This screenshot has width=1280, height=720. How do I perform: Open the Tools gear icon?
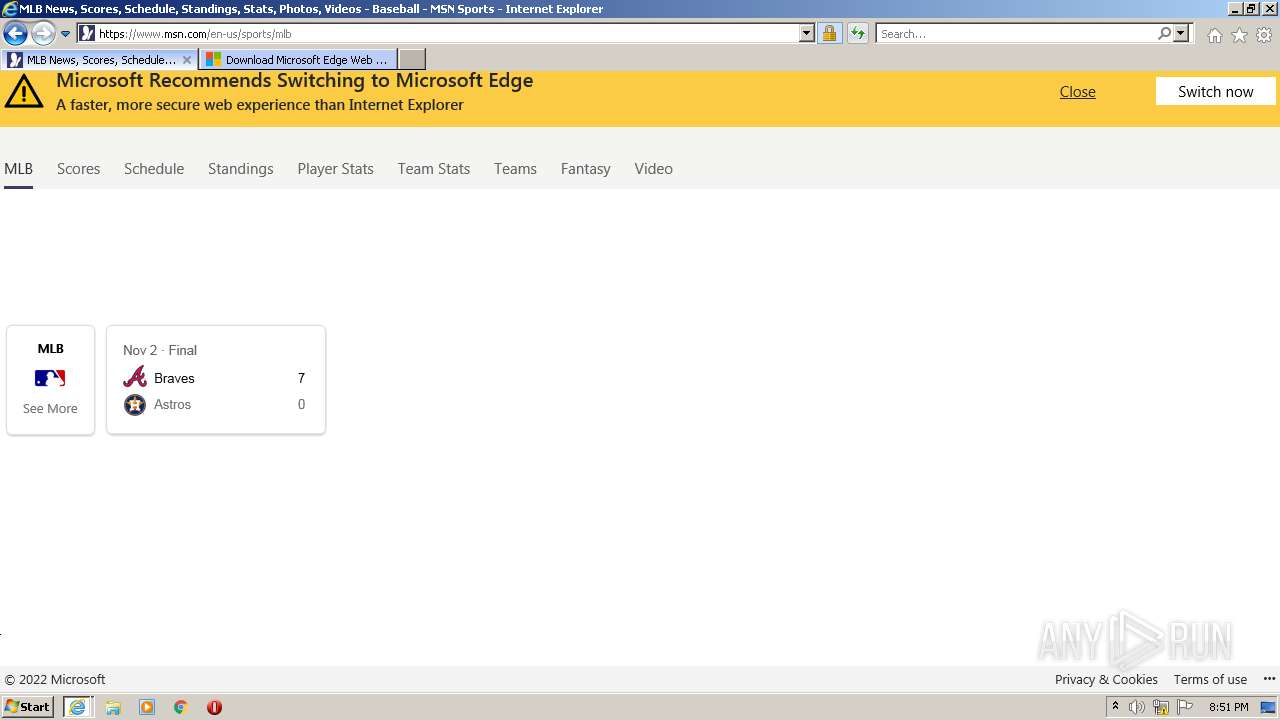[1264, 35]
